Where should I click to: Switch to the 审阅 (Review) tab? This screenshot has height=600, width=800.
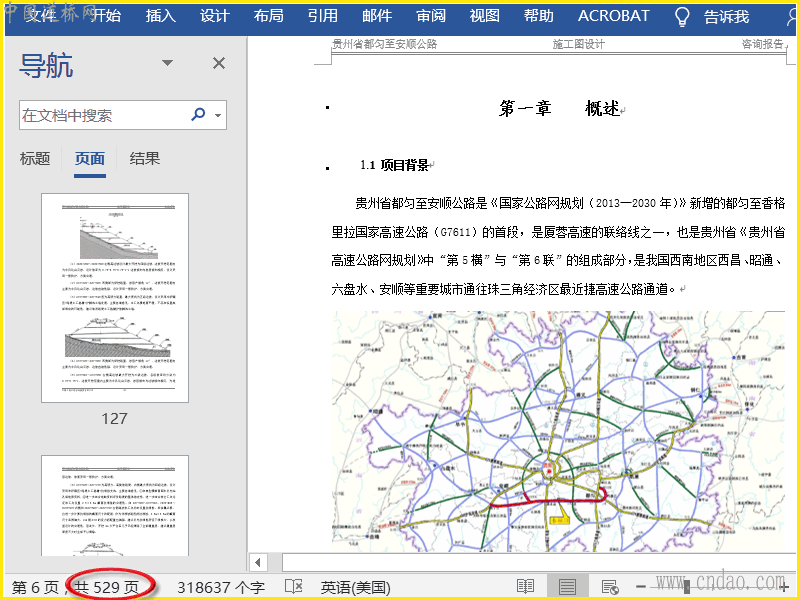tap(431, 16)
